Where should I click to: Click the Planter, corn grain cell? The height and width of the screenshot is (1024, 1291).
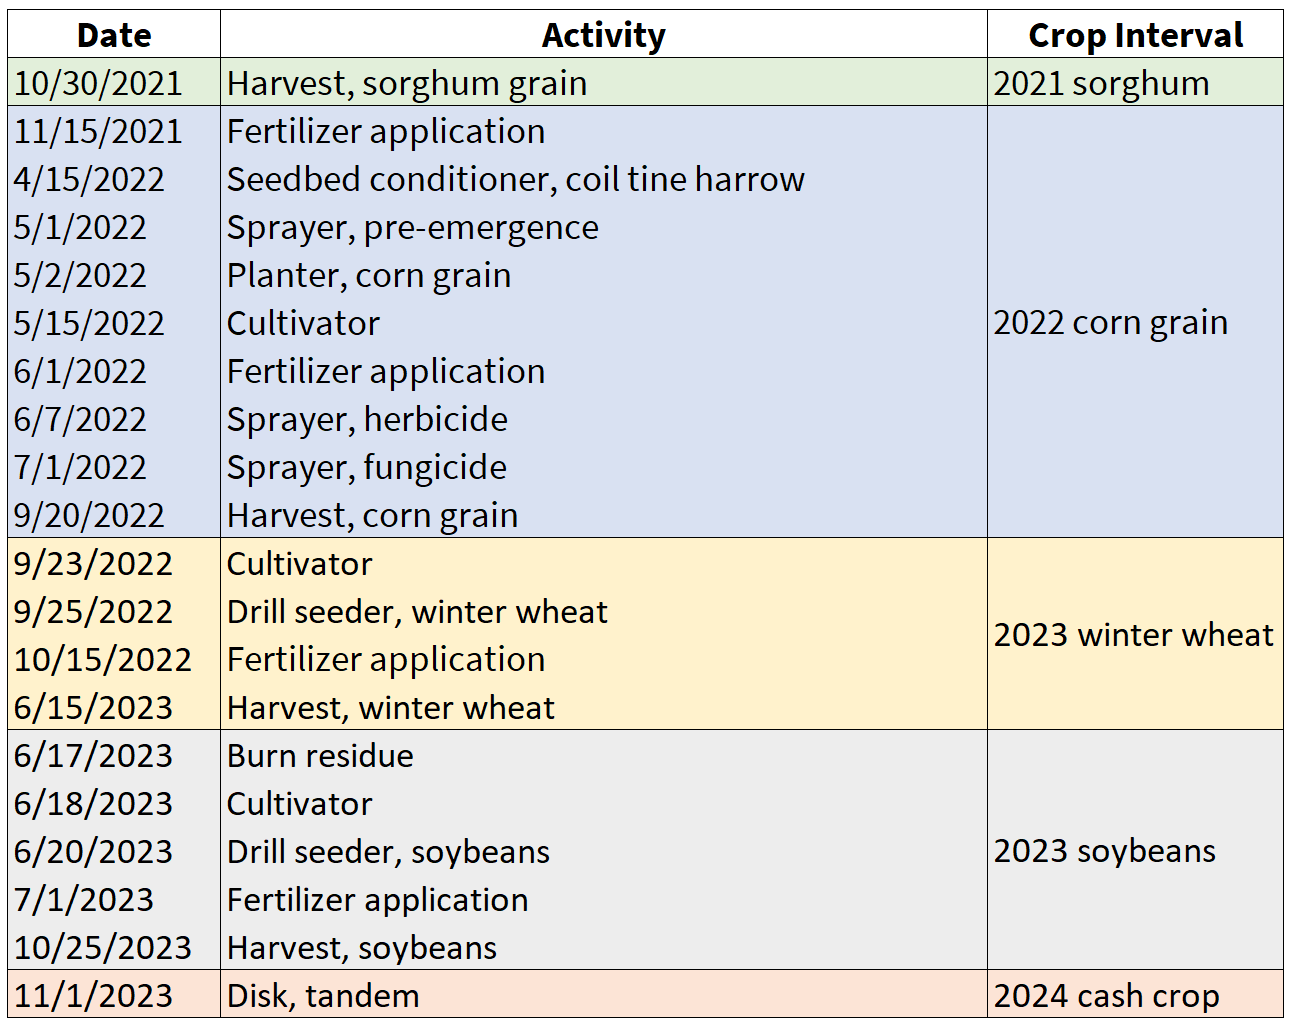(368, 275)
